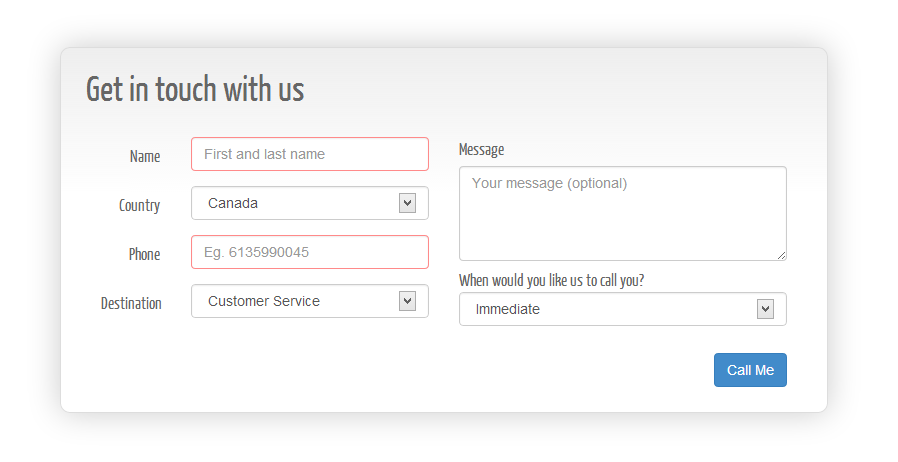Click the 'Customer Service' value text
Viewport: 898px width, 462px height.
264,301
